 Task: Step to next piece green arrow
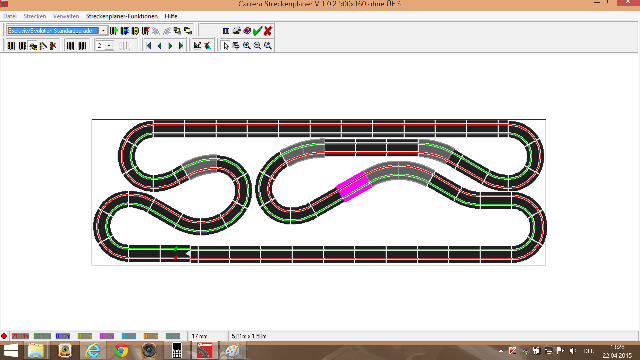(170, 46)
